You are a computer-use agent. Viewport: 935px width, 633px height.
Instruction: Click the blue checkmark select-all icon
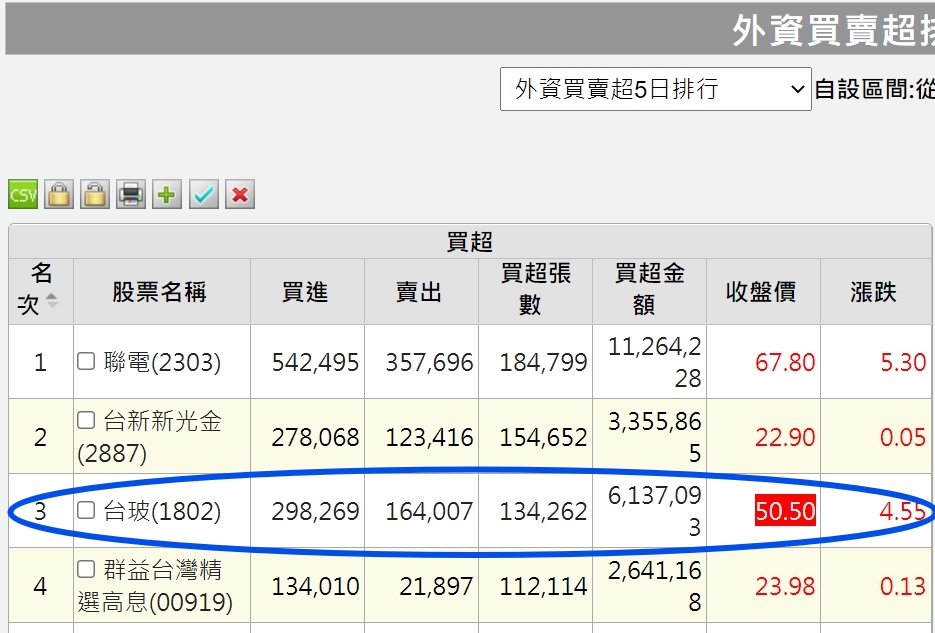coord(203,194)
